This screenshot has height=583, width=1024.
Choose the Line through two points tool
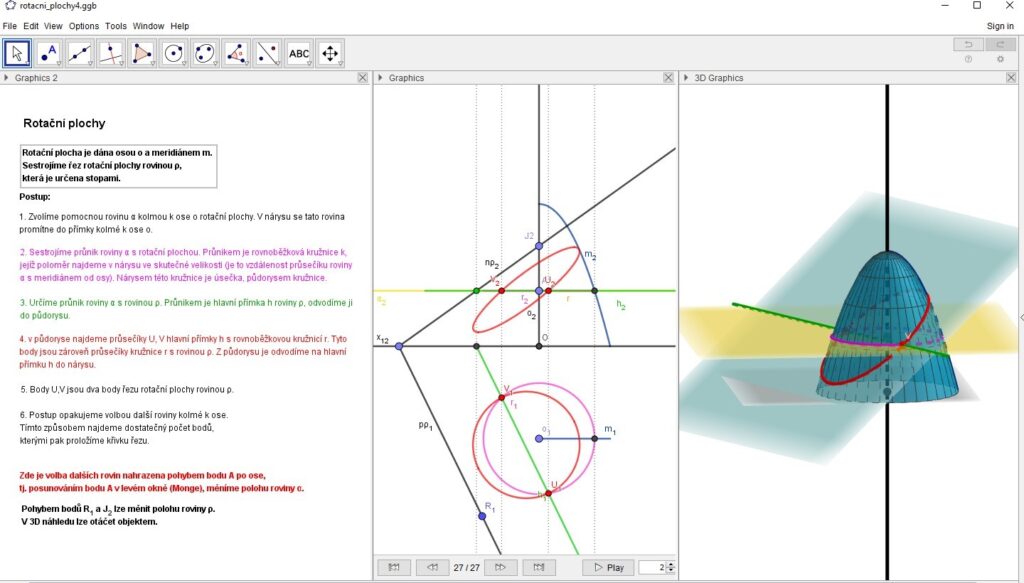pyautogui.click(x=80, y=53)
